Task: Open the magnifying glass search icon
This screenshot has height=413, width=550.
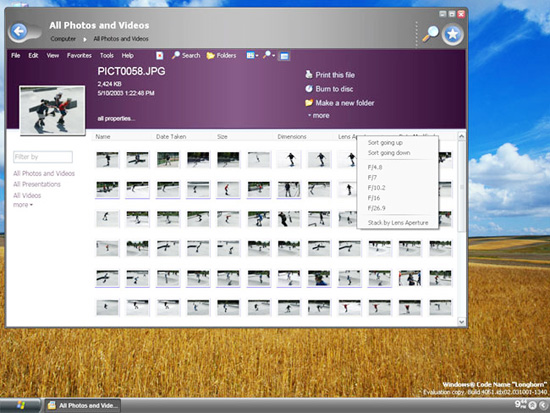Action: point(430,34)
